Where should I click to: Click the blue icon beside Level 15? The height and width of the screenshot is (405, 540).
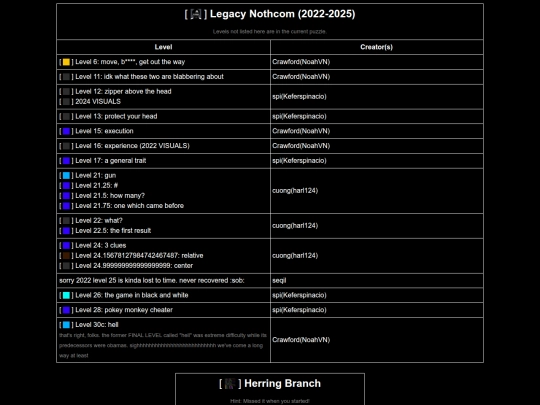tap(66, 131)
